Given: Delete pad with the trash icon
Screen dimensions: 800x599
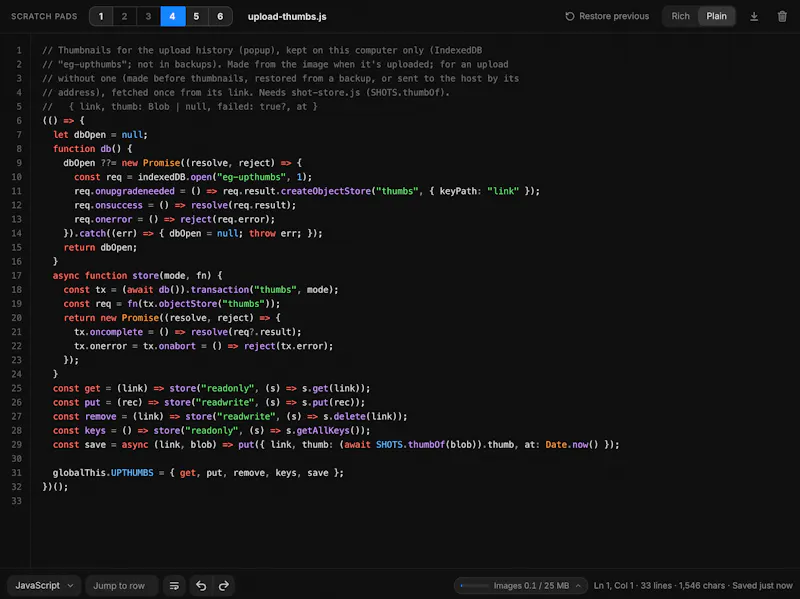Looking at the screenshot, I should pyautogui.click(x=782, y=16).
